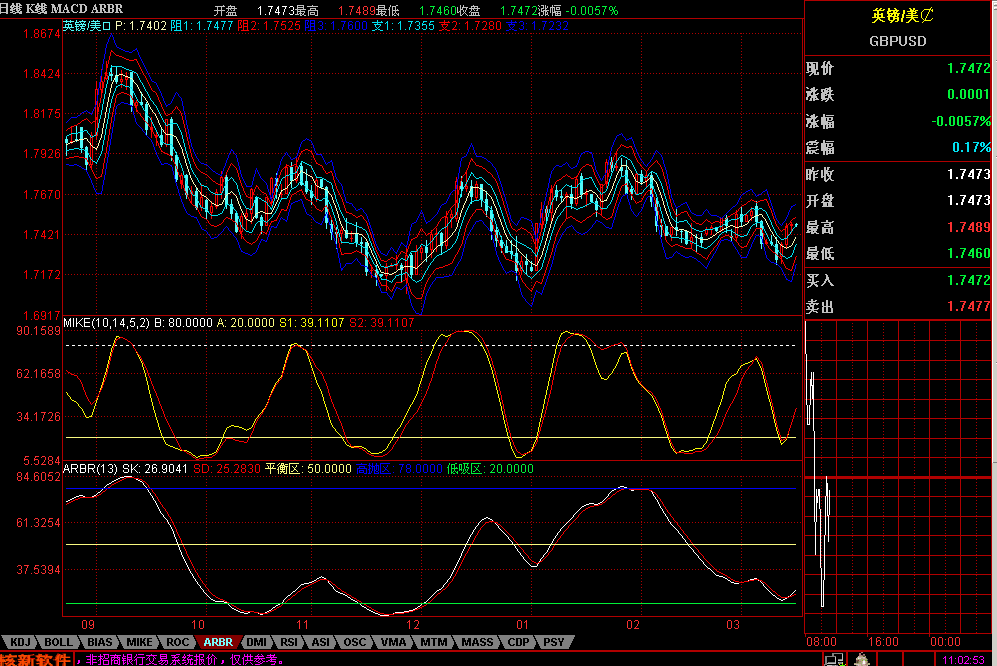Viewport: 997px width, 666px height.
Task: Switch to the KDJ indicator tab
Action: [20, 642]
